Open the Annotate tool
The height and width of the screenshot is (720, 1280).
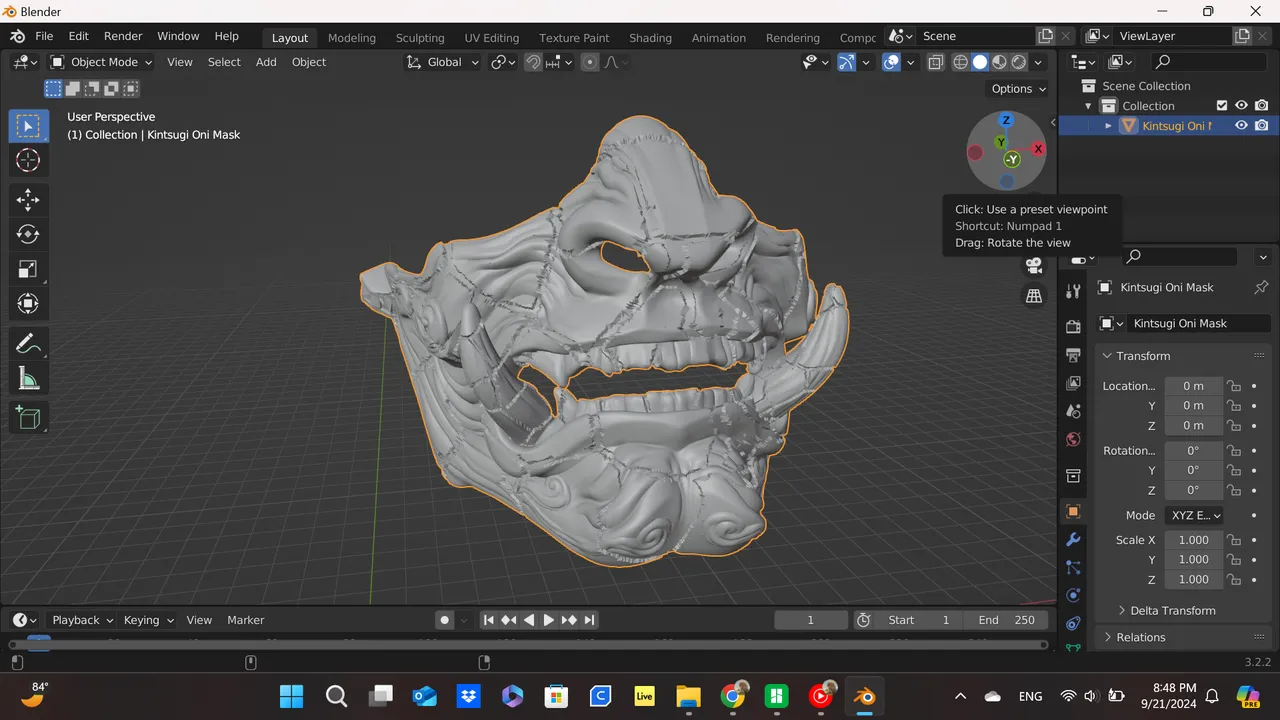[28, 343]
